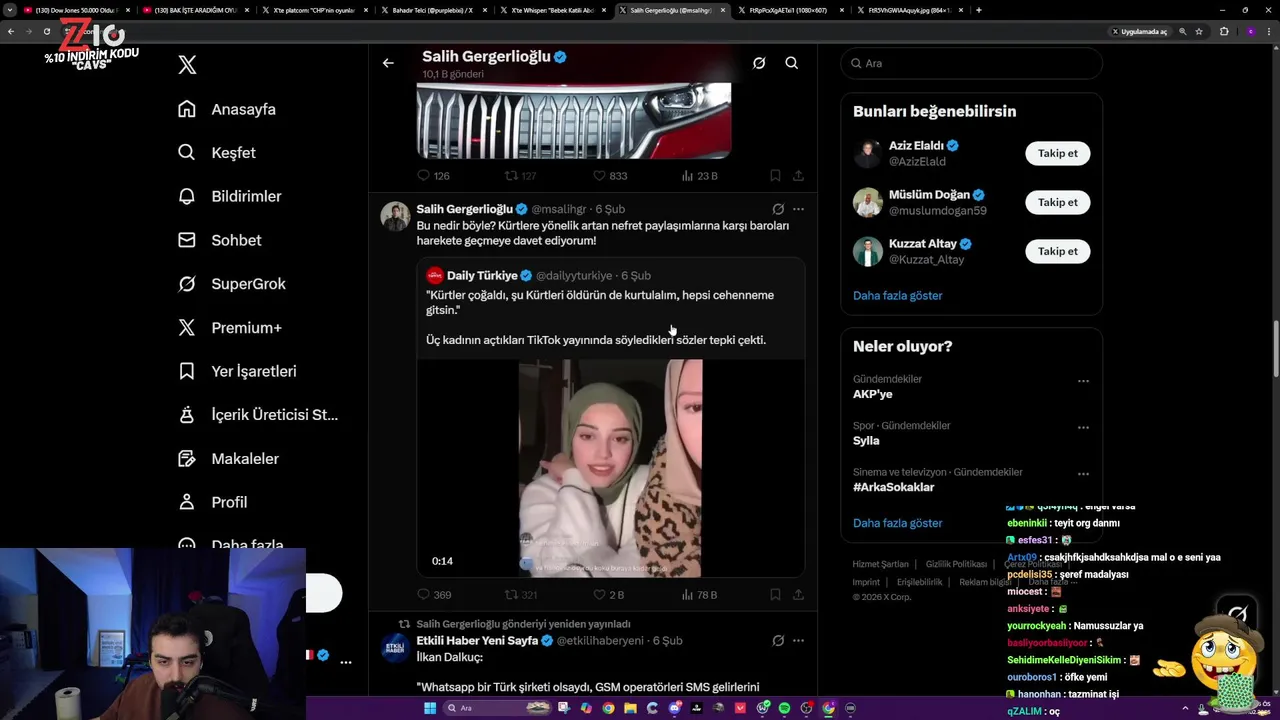Image resolution: width=1280 pixels, height=720 pixels.
Task: Click Hizmet Şartları footer link
Action: 880,564
